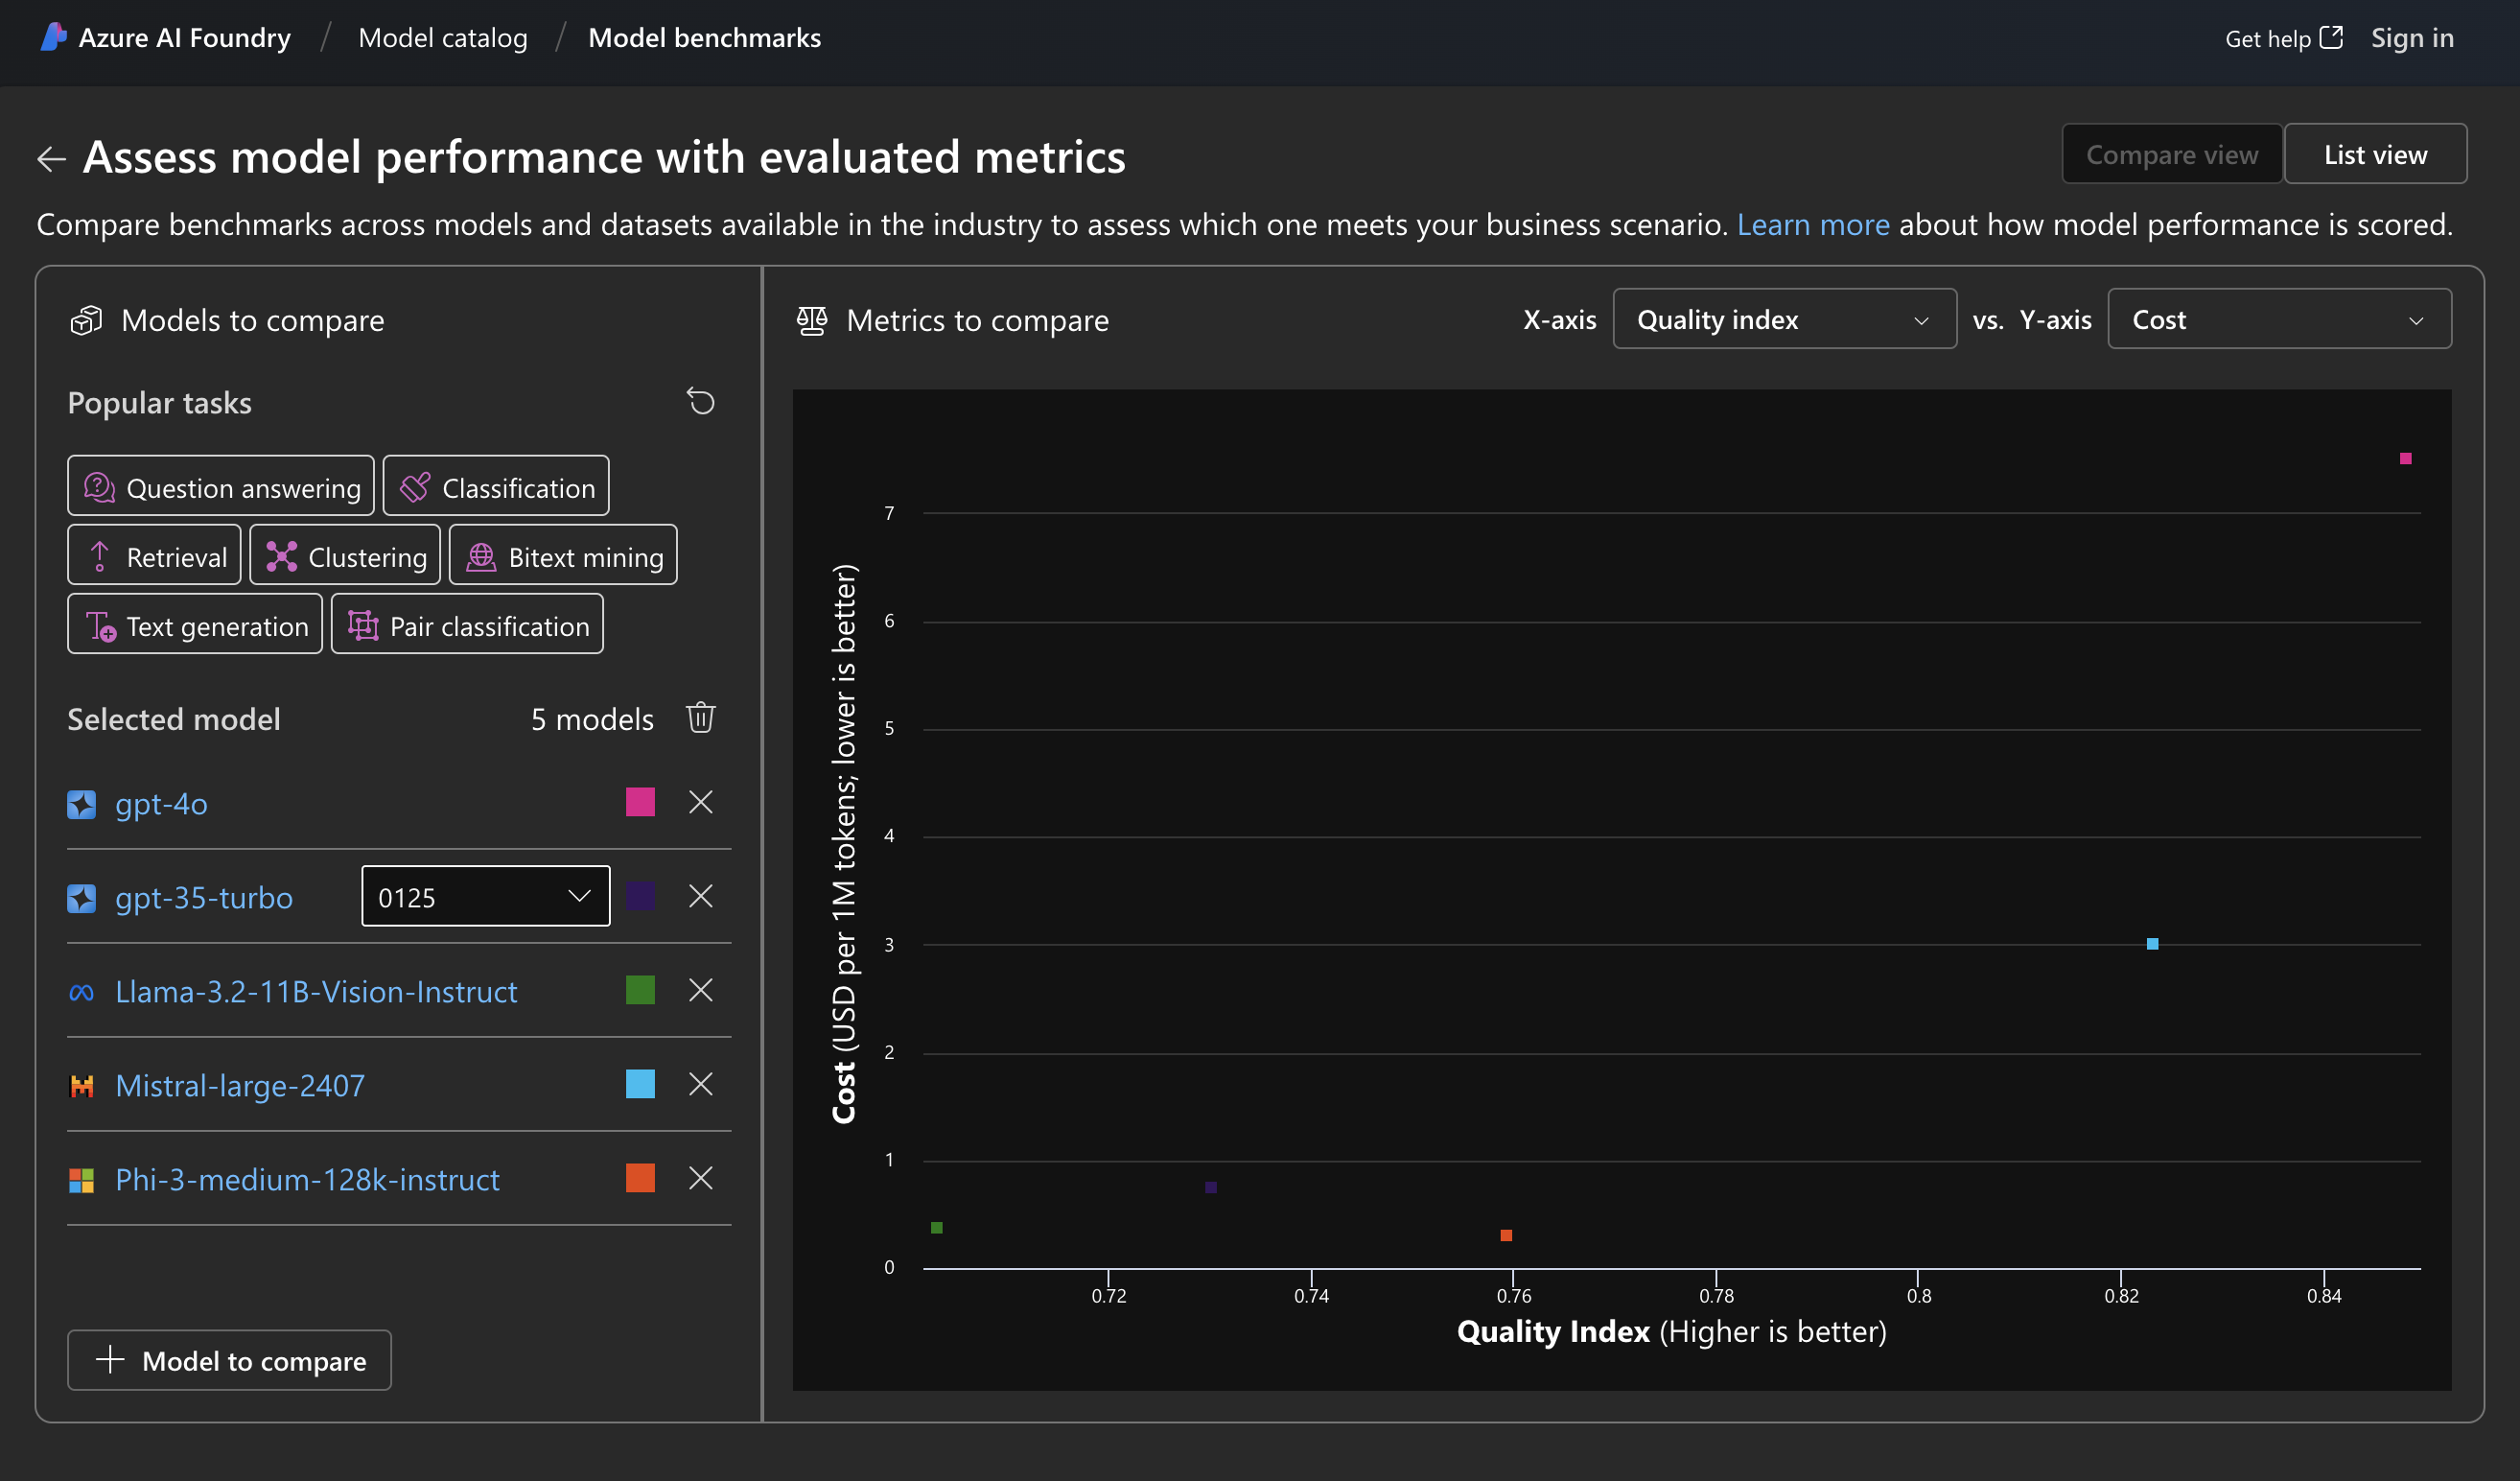Screen dimensions: 2520x1481
Task: Select the Bitext mining task
Action: point(563,555)
